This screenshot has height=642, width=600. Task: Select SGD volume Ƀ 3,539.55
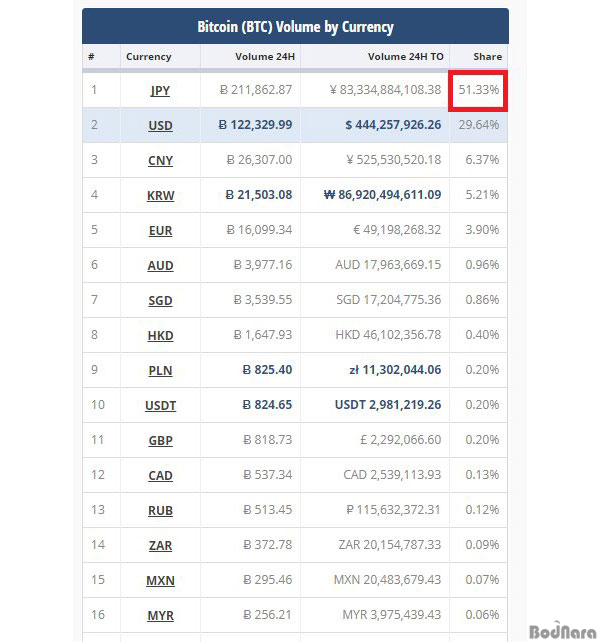click(x=263, y=300)
